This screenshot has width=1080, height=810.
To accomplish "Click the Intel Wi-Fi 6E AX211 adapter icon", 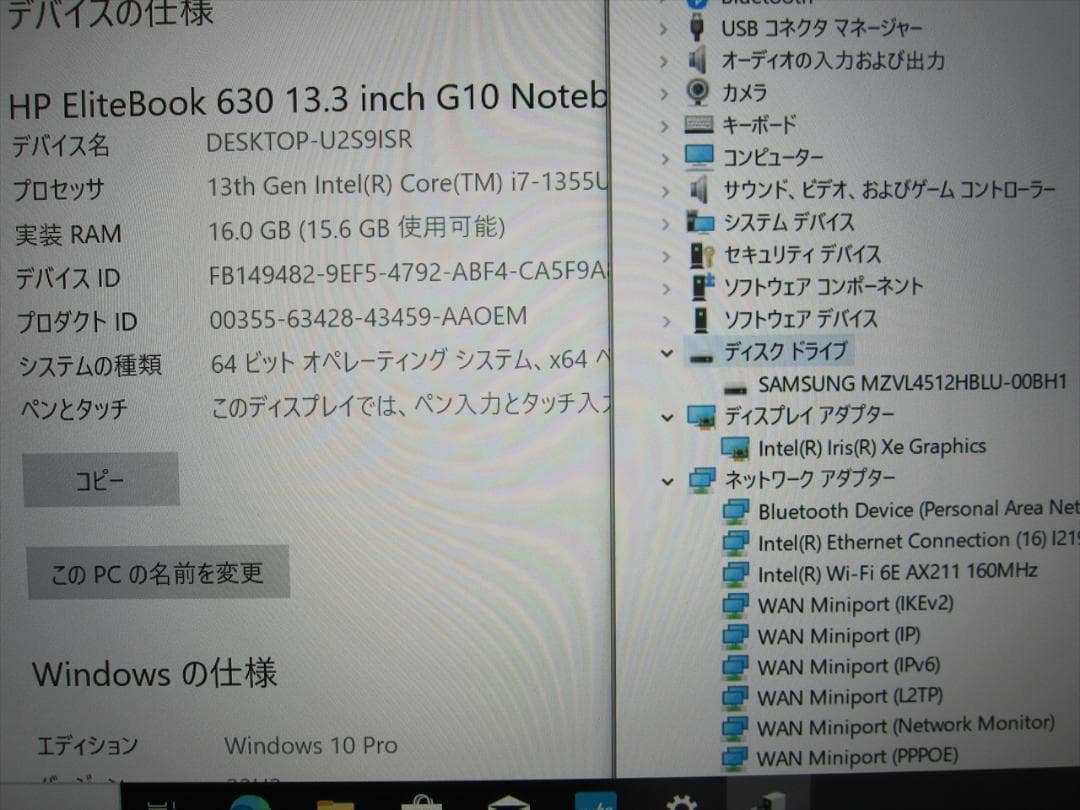I will click(x=736, y=573).
